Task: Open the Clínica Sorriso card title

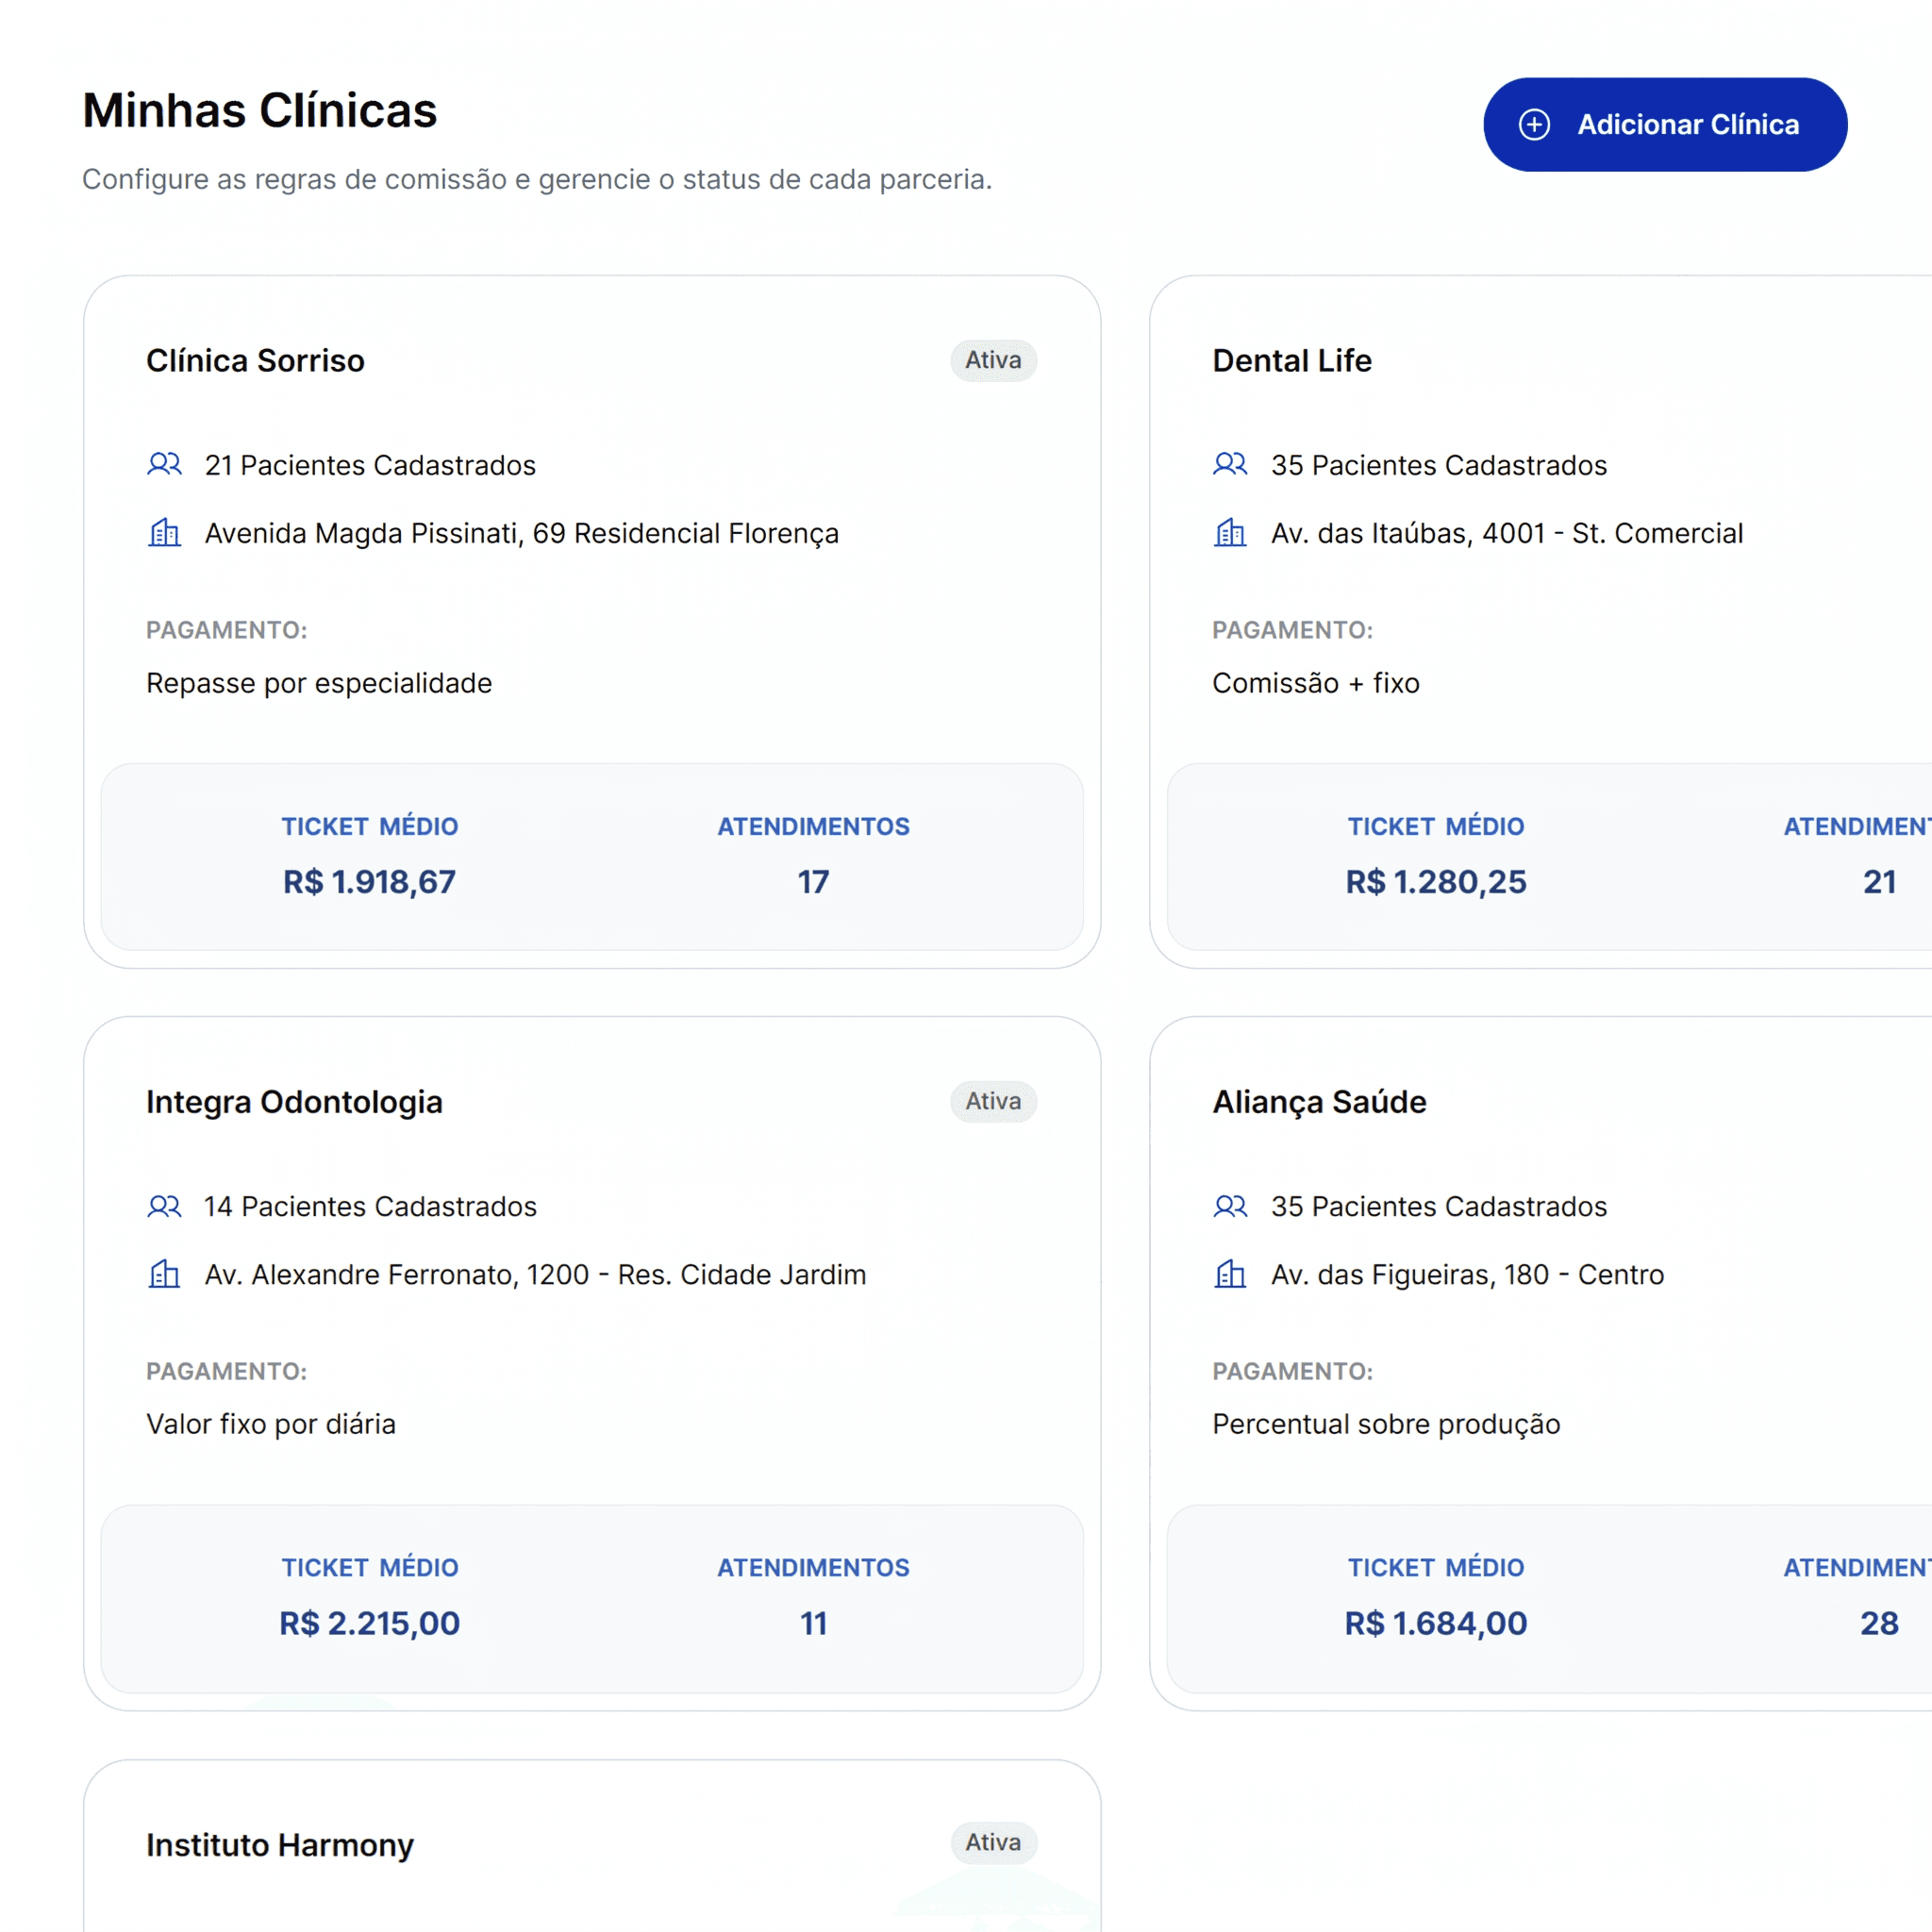Action: coord(255,360)
